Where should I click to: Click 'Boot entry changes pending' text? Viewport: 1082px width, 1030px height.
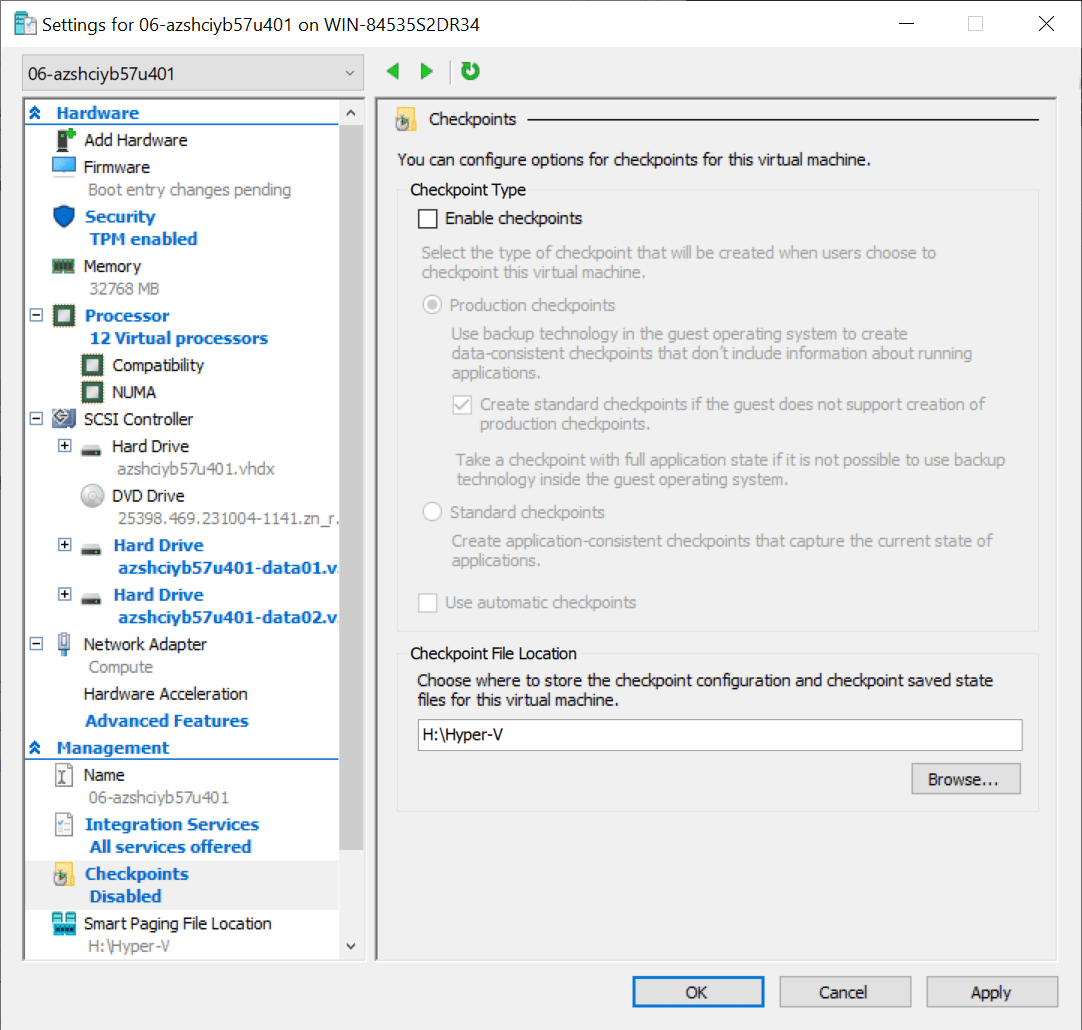pyautogui.click(x=189, y=190)
